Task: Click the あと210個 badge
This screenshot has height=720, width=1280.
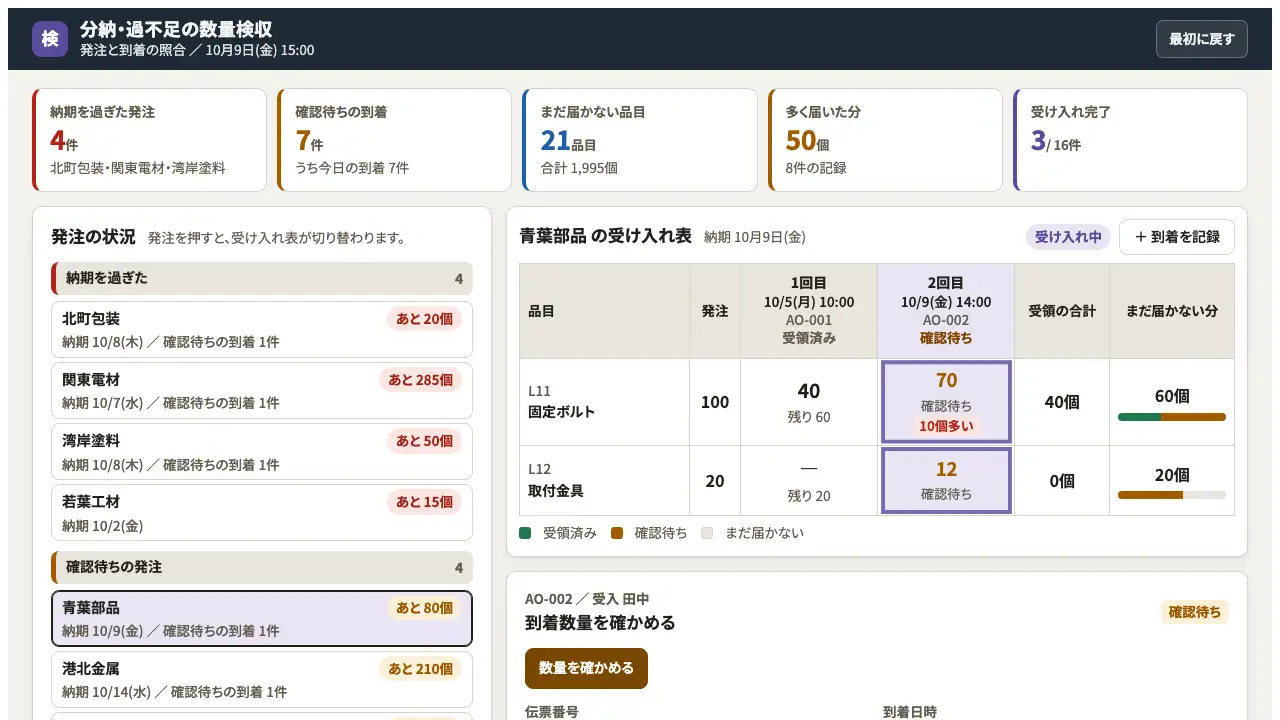Action: (420, 669)
